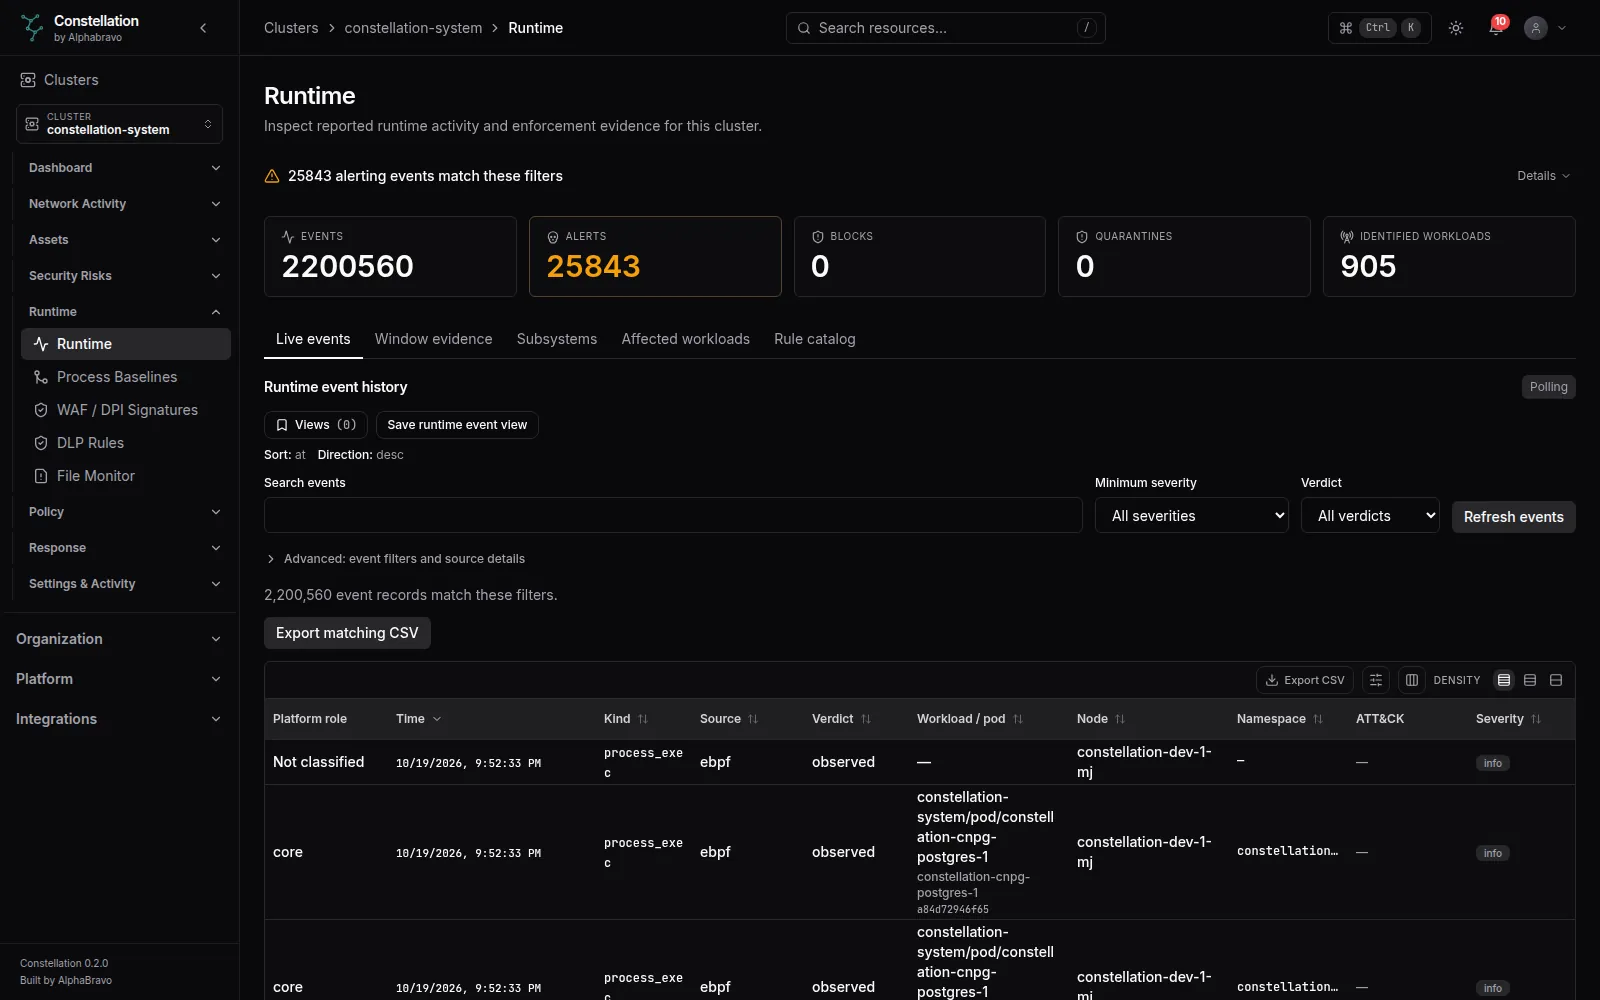
Task: Open the Runtime sidebar page
Action: [126, 344]
